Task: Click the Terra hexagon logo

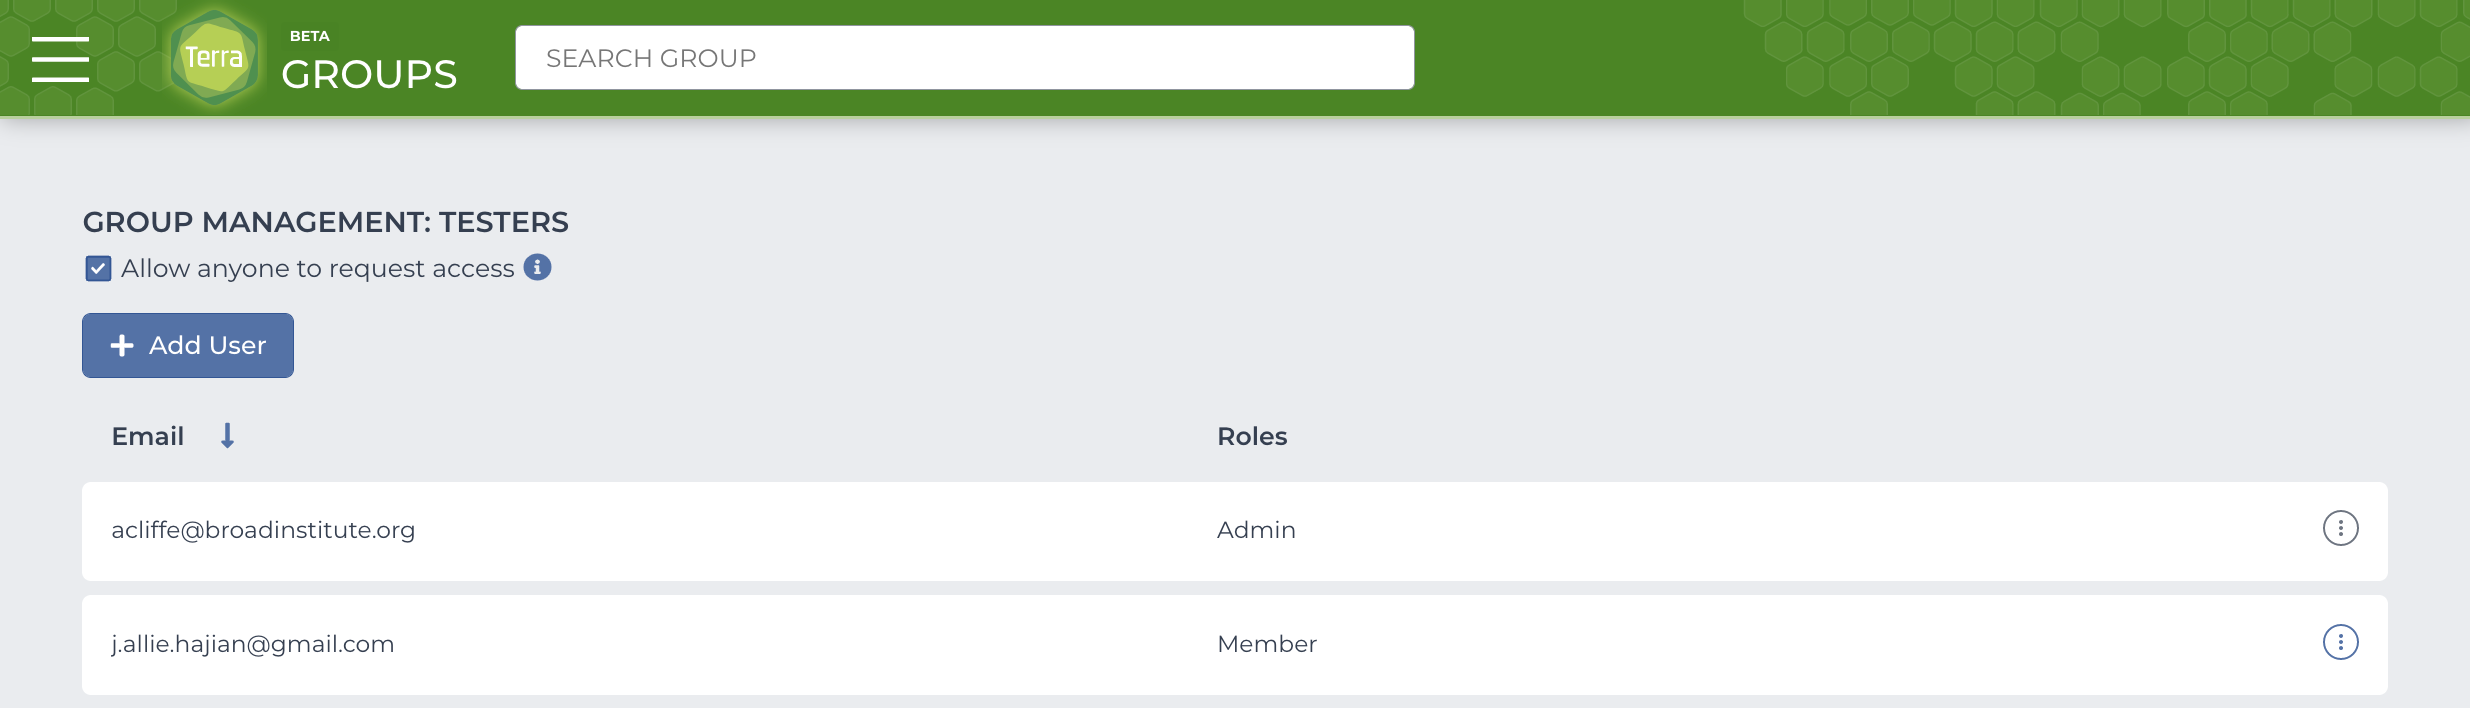Action: click(214, 57)
